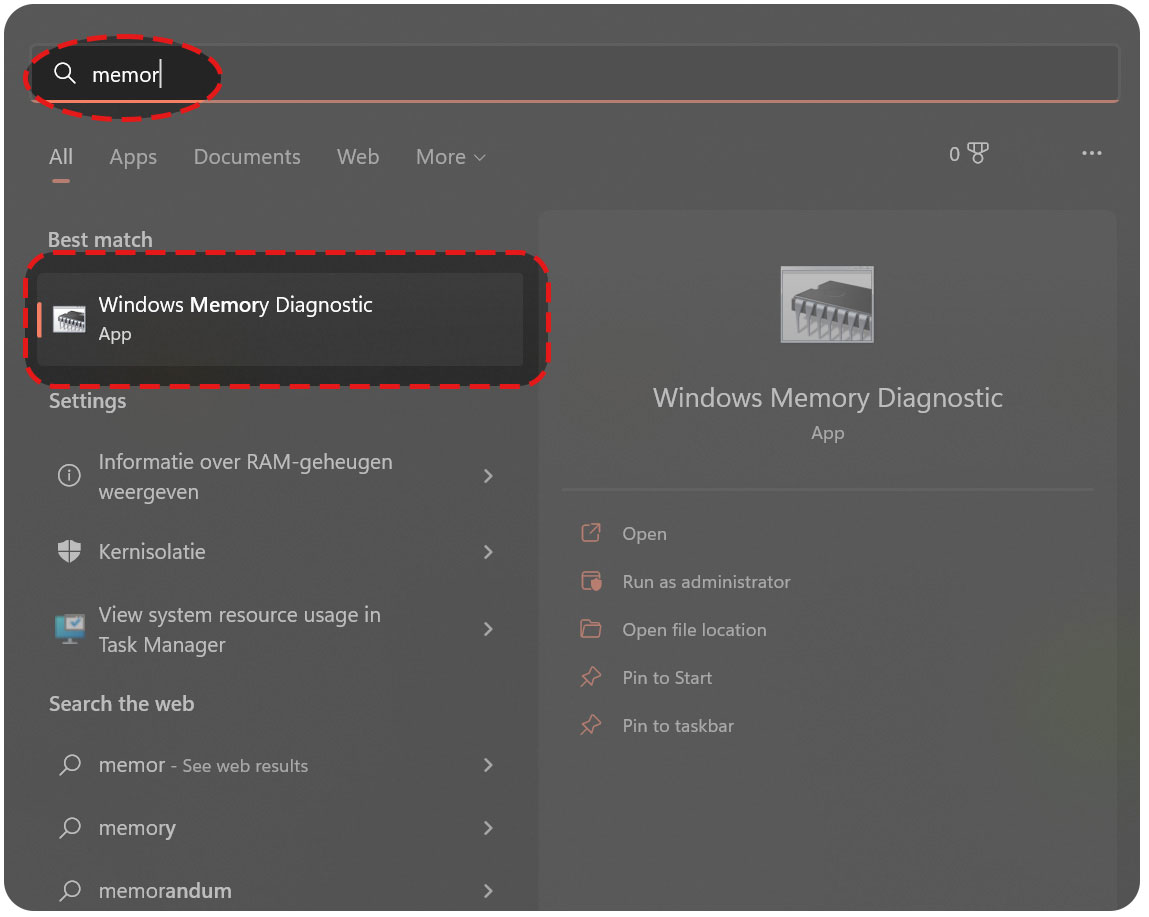Expand the 'memorandum' web suggestion chevron

pos(488,891)
